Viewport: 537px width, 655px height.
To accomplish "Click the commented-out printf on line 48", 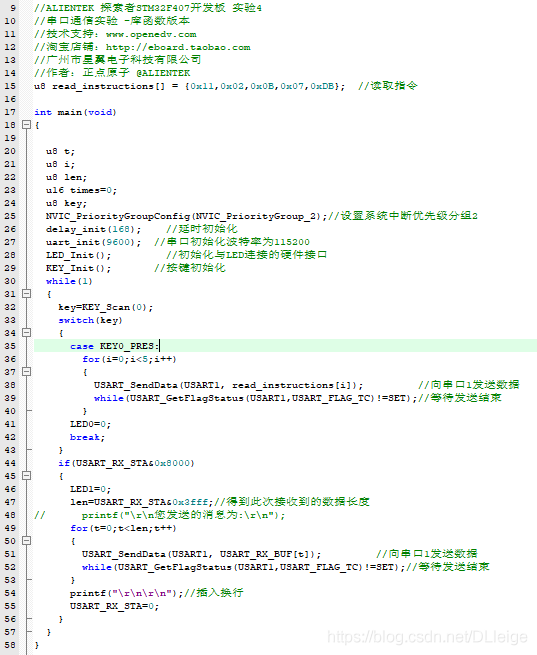I will (183, 515).
